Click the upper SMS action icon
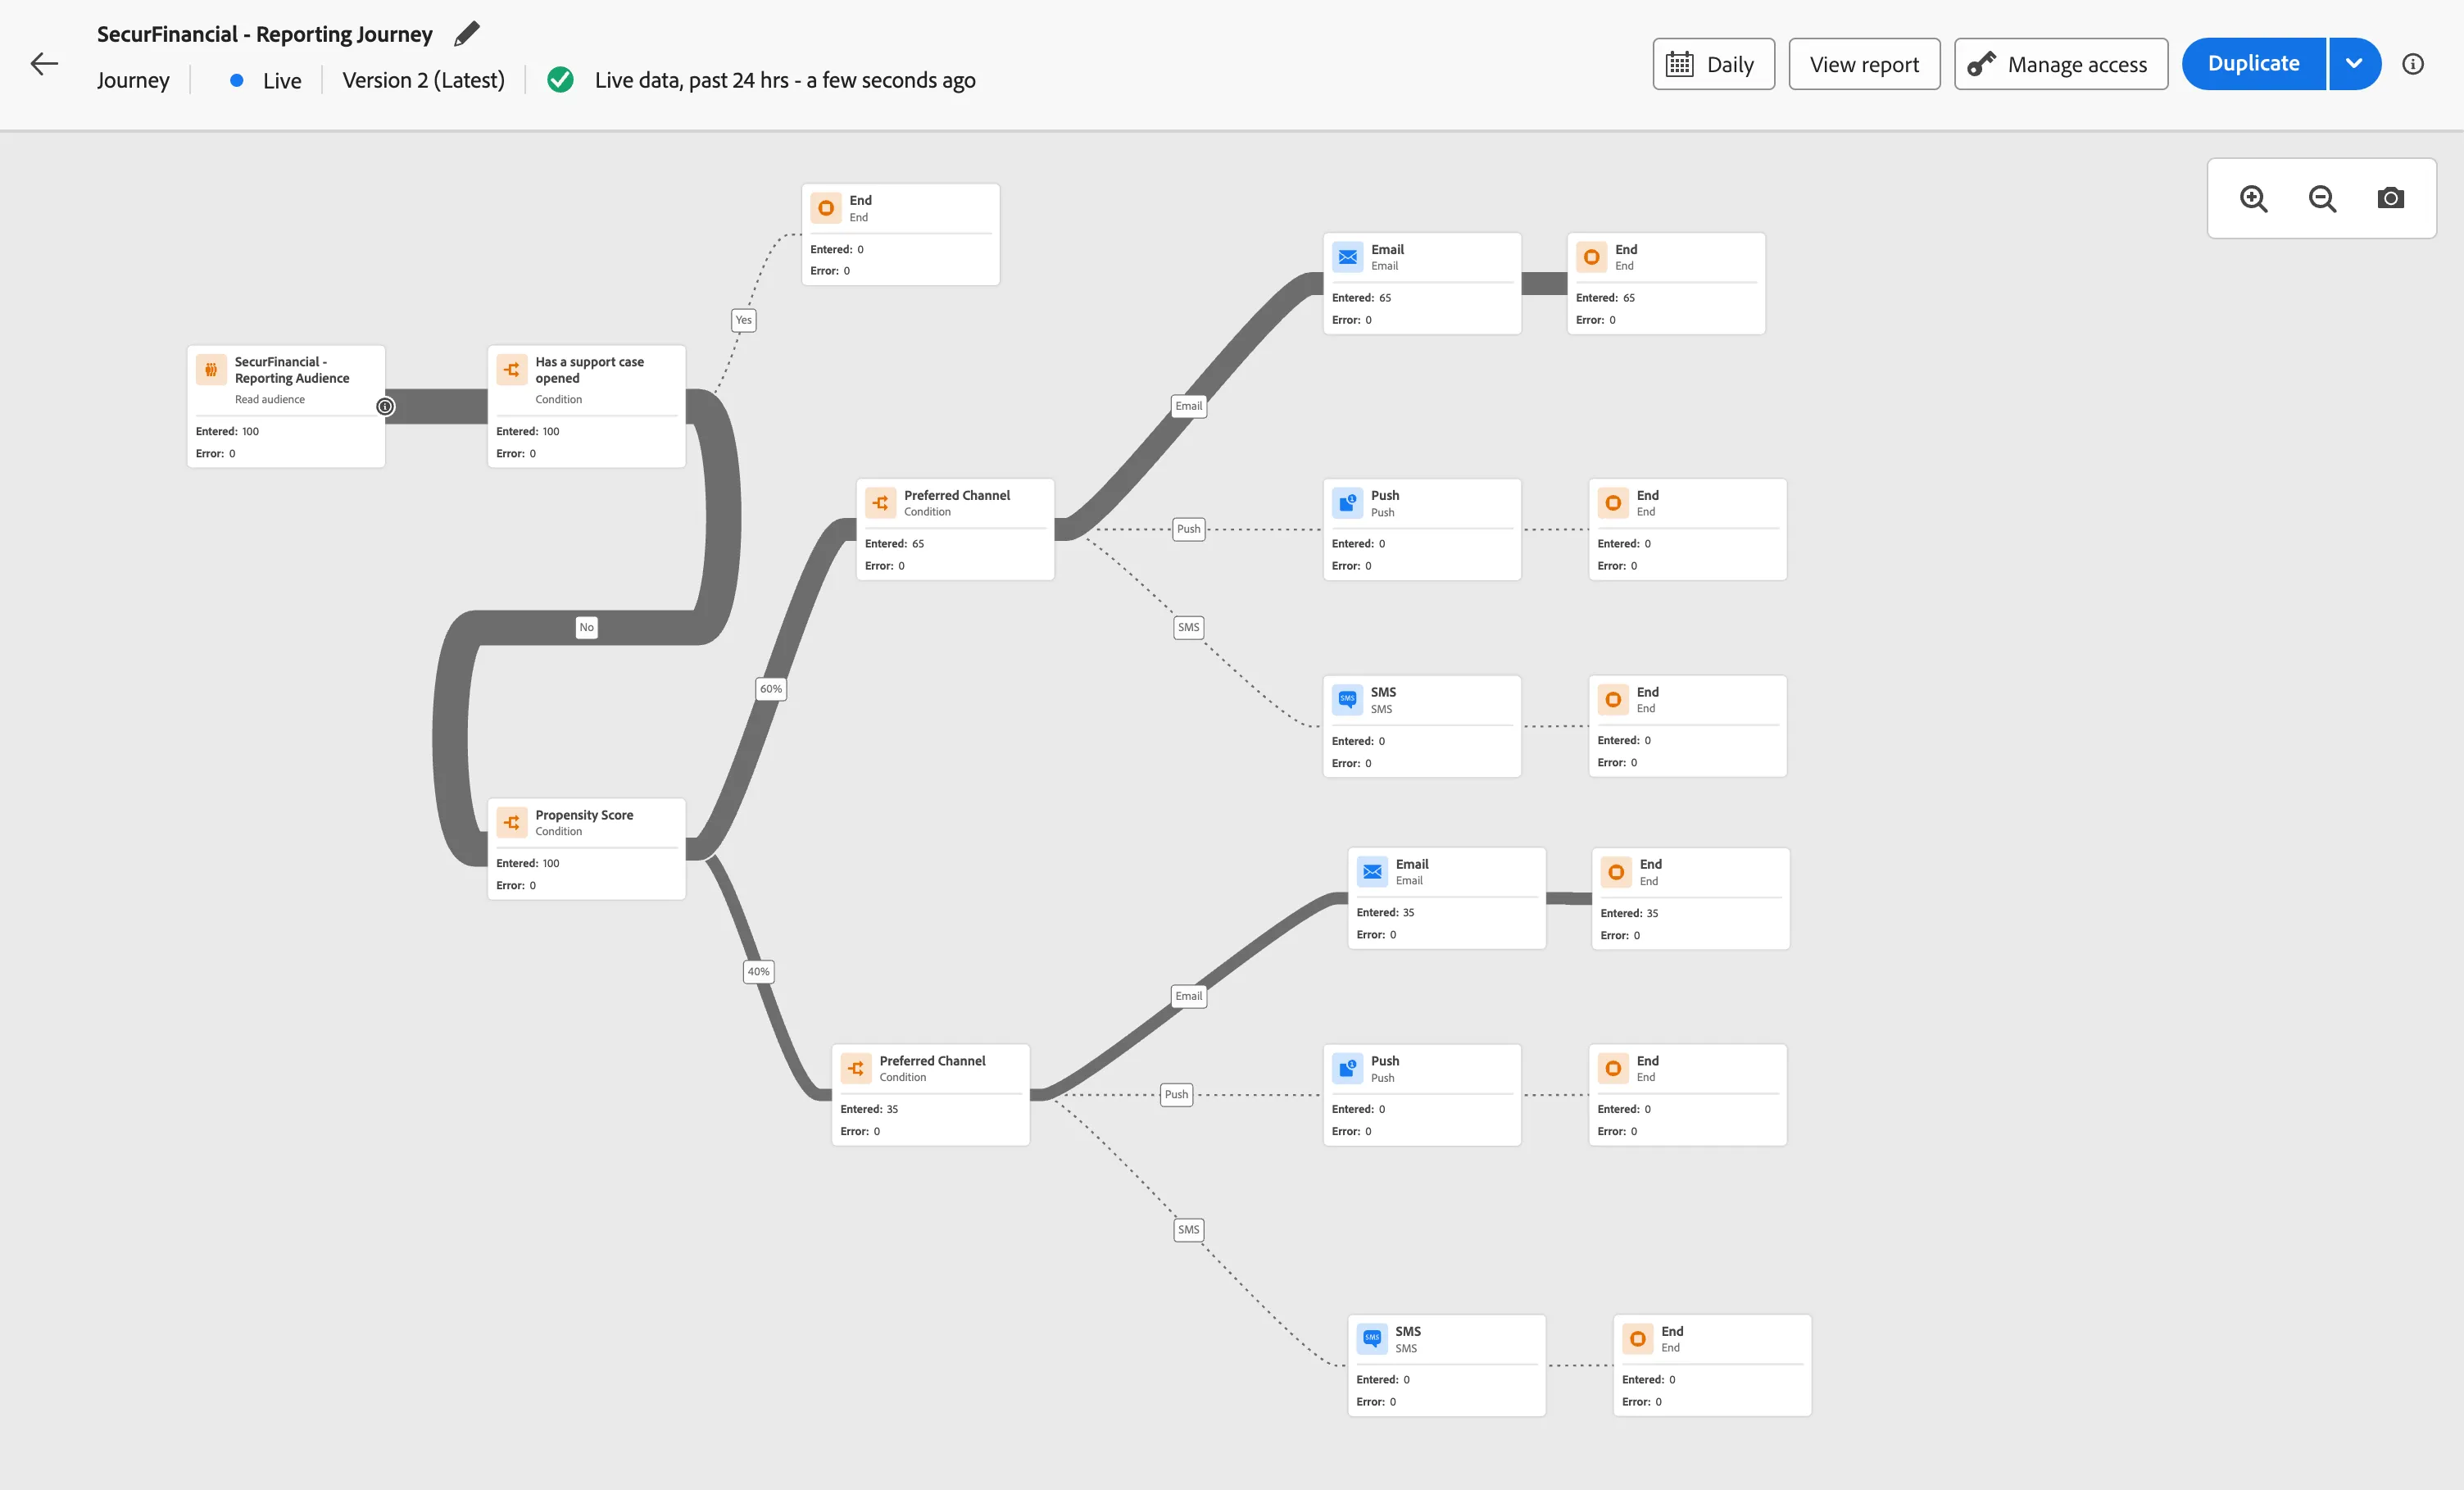 point(1348,699)
